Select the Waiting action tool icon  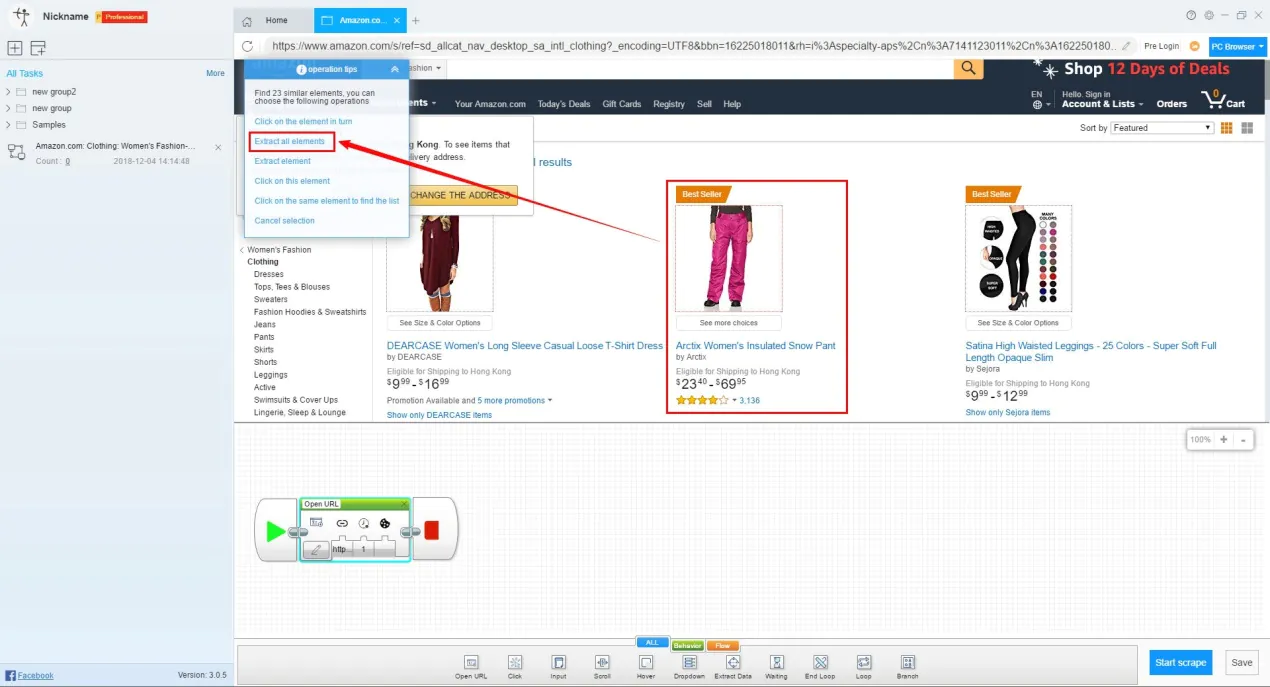point(776,662)
